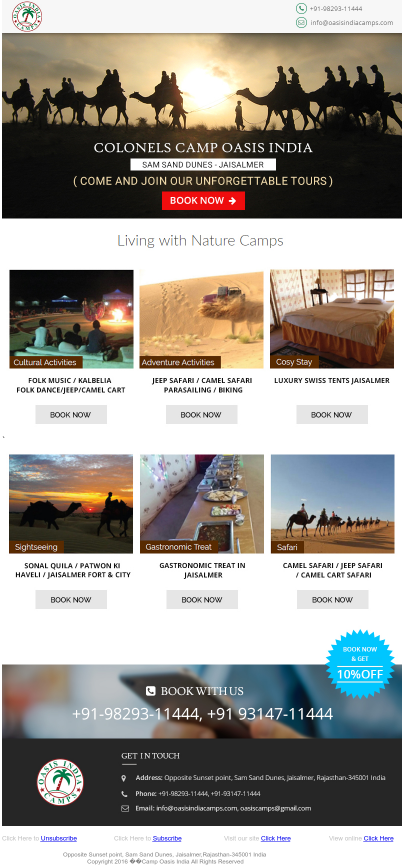Book the Luxury Swiss Tents Jaisalmer stay
This screenshot has width=405, height=865.
332,415
